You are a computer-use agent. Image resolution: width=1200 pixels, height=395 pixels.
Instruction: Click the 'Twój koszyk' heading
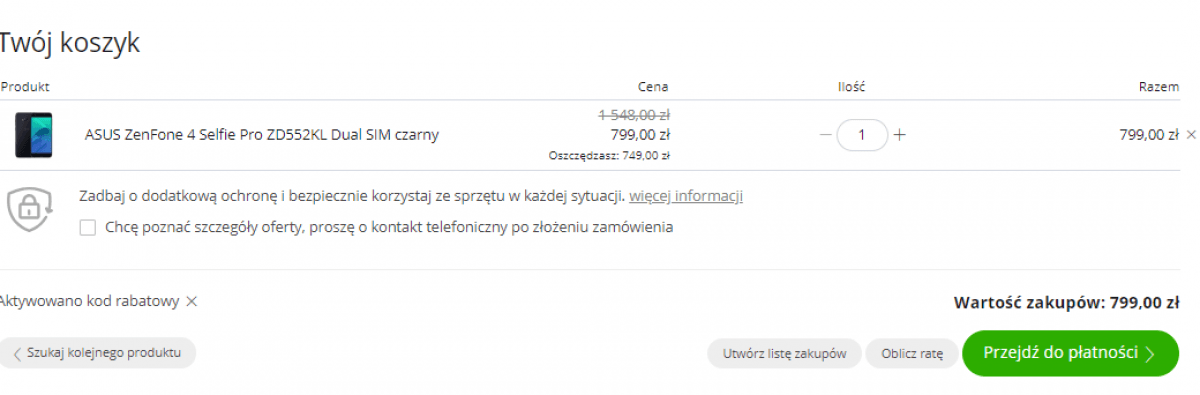click(69, 43)
